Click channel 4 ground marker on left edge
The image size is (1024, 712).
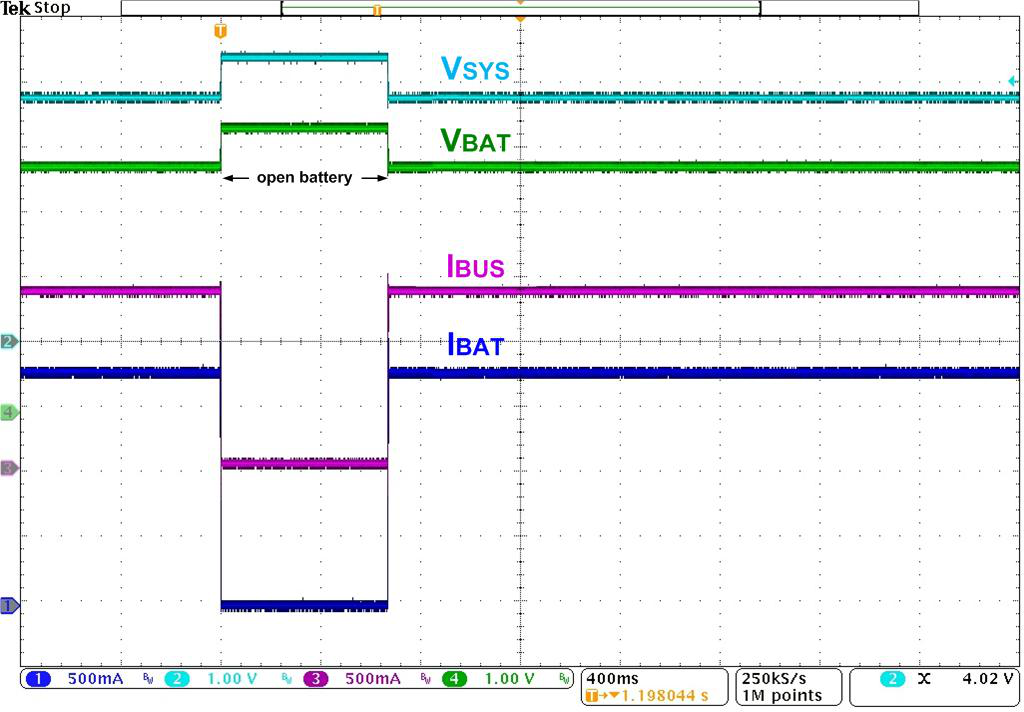[x=9, y=412]
